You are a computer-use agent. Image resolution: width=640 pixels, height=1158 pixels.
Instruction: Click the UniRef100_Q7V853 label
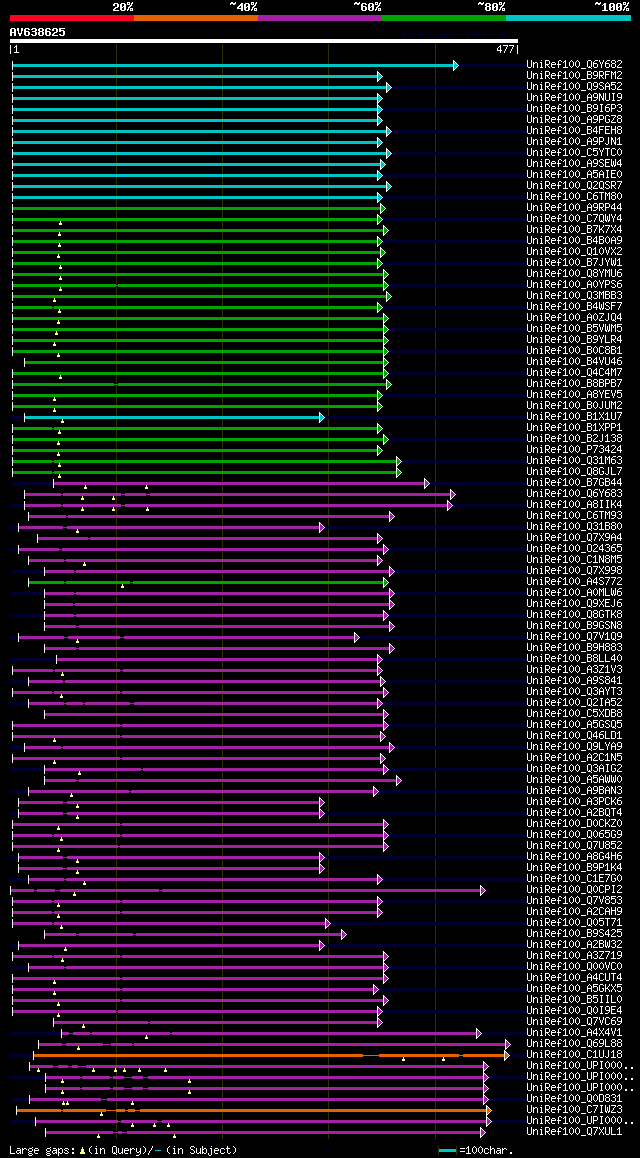pos(574,901)
